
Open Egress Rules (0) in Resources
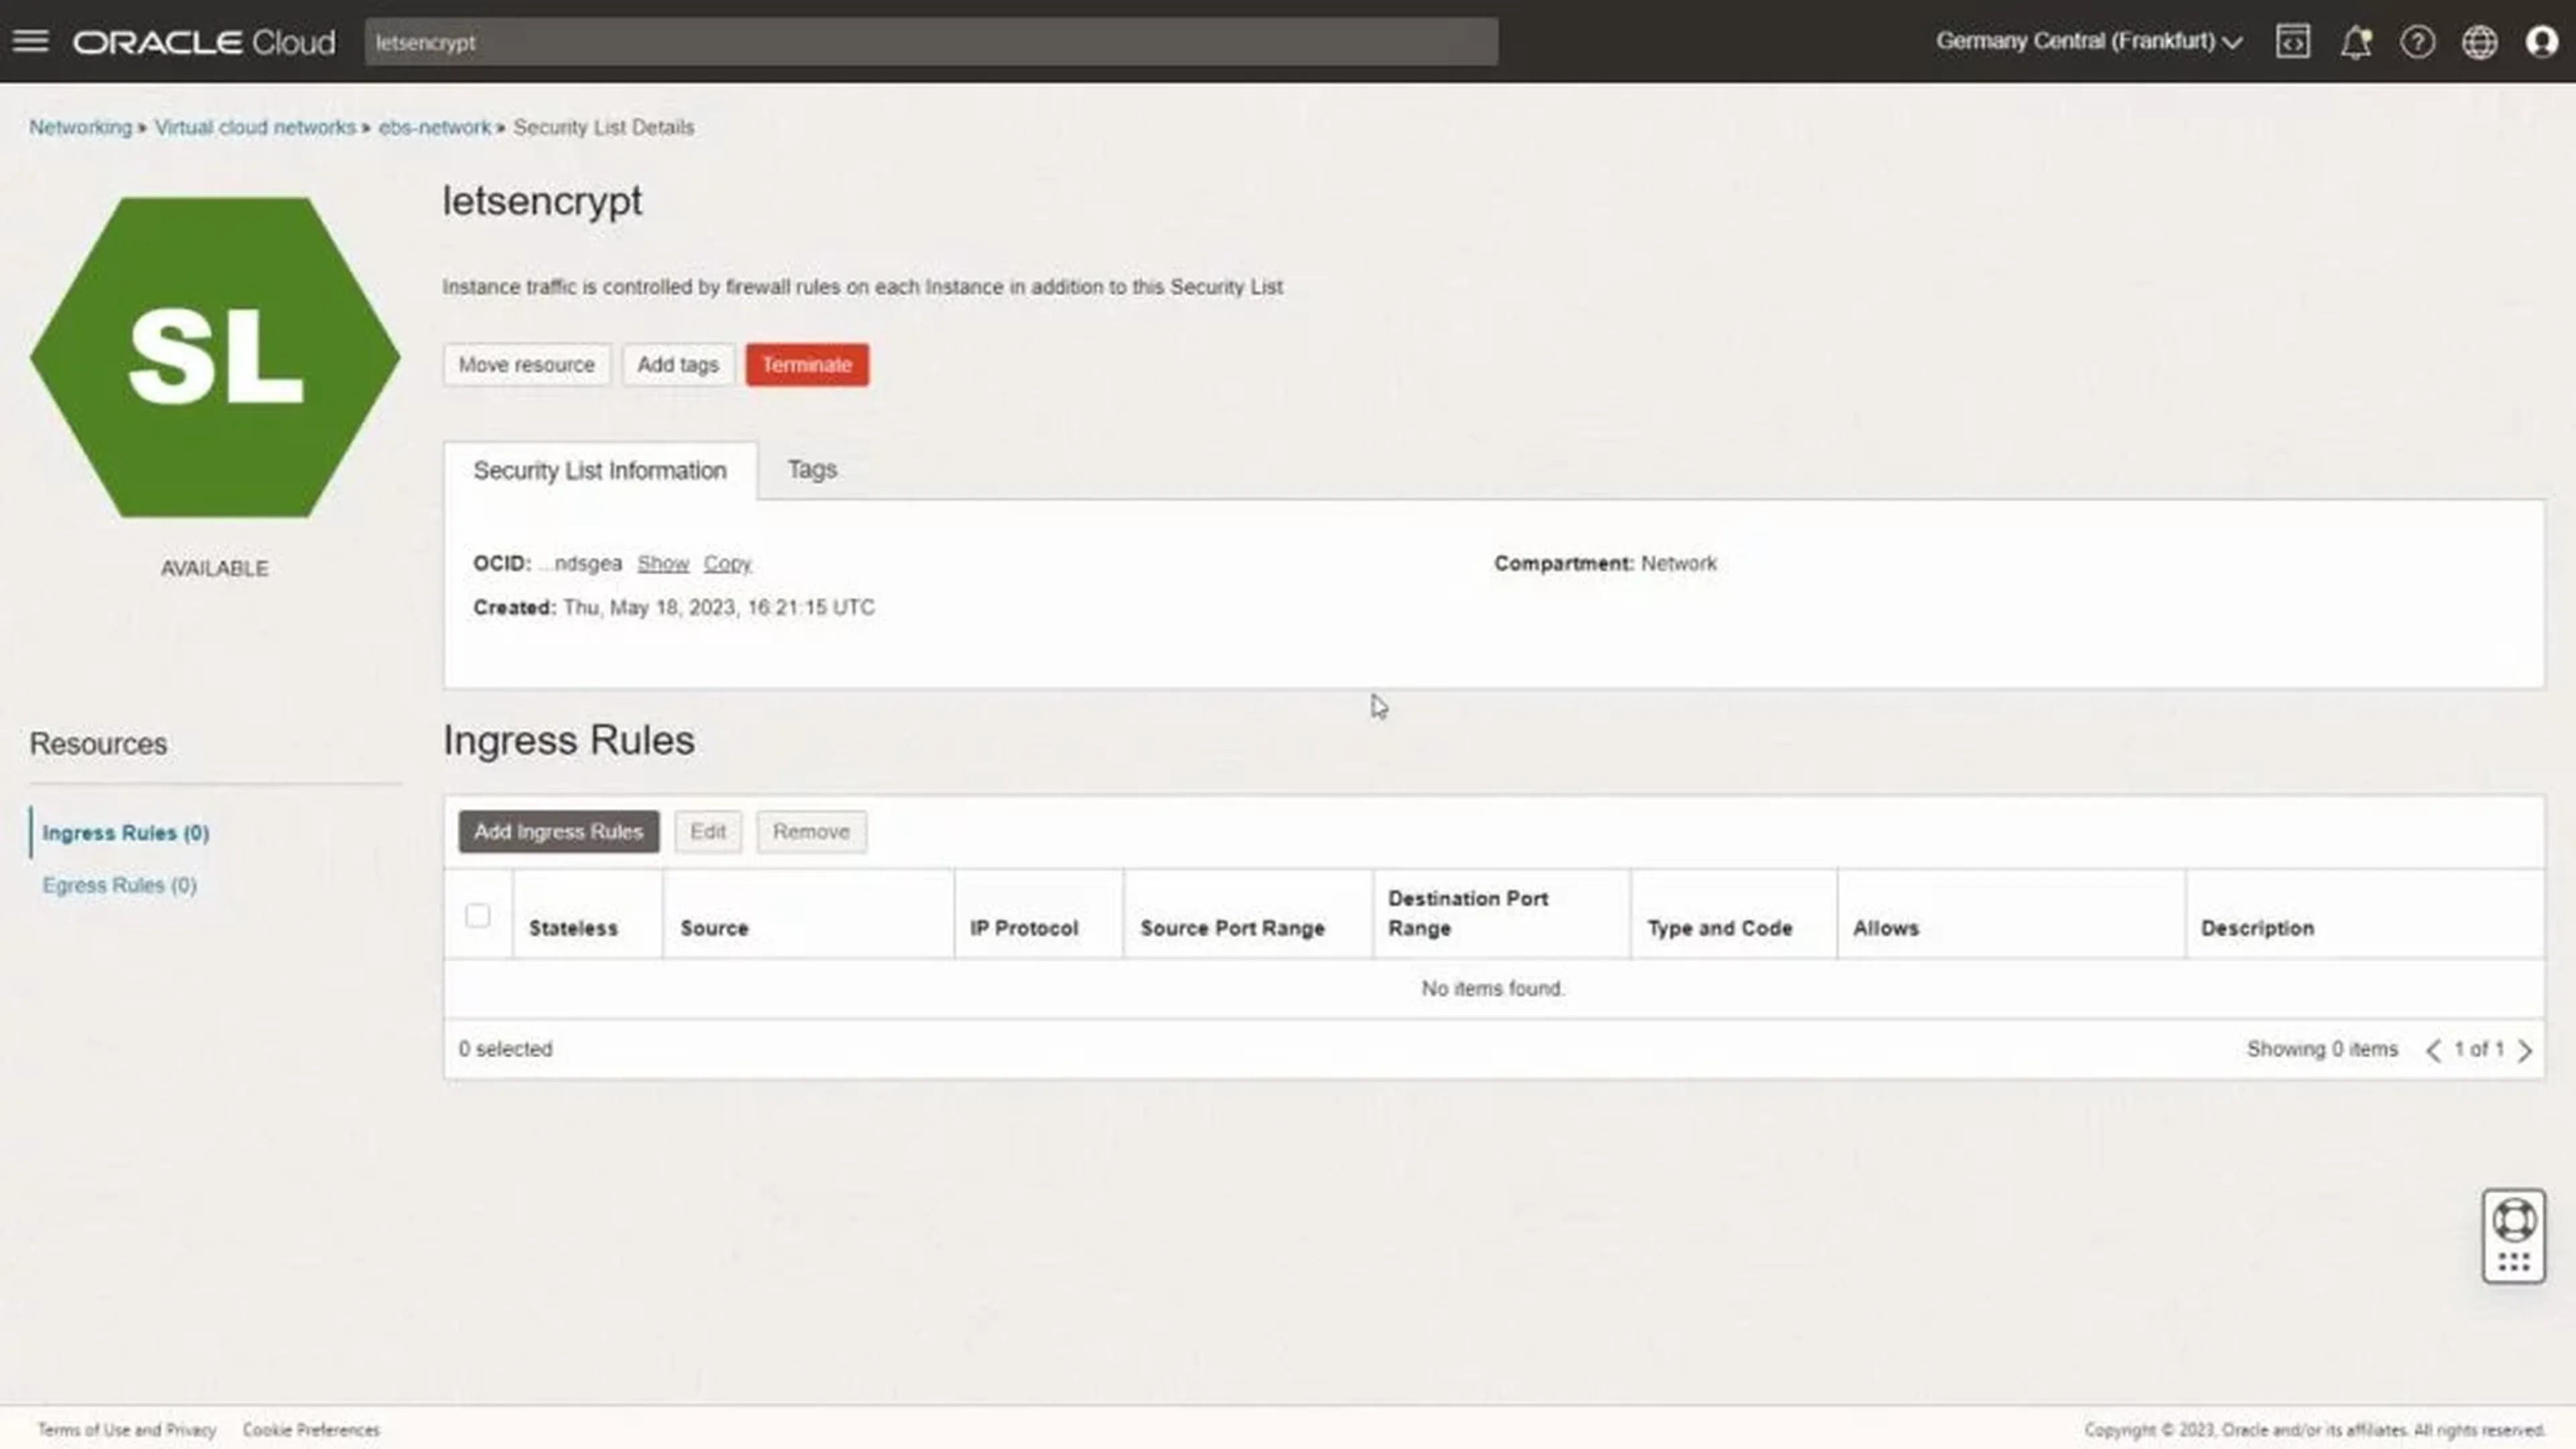click(x=119, y=885)
